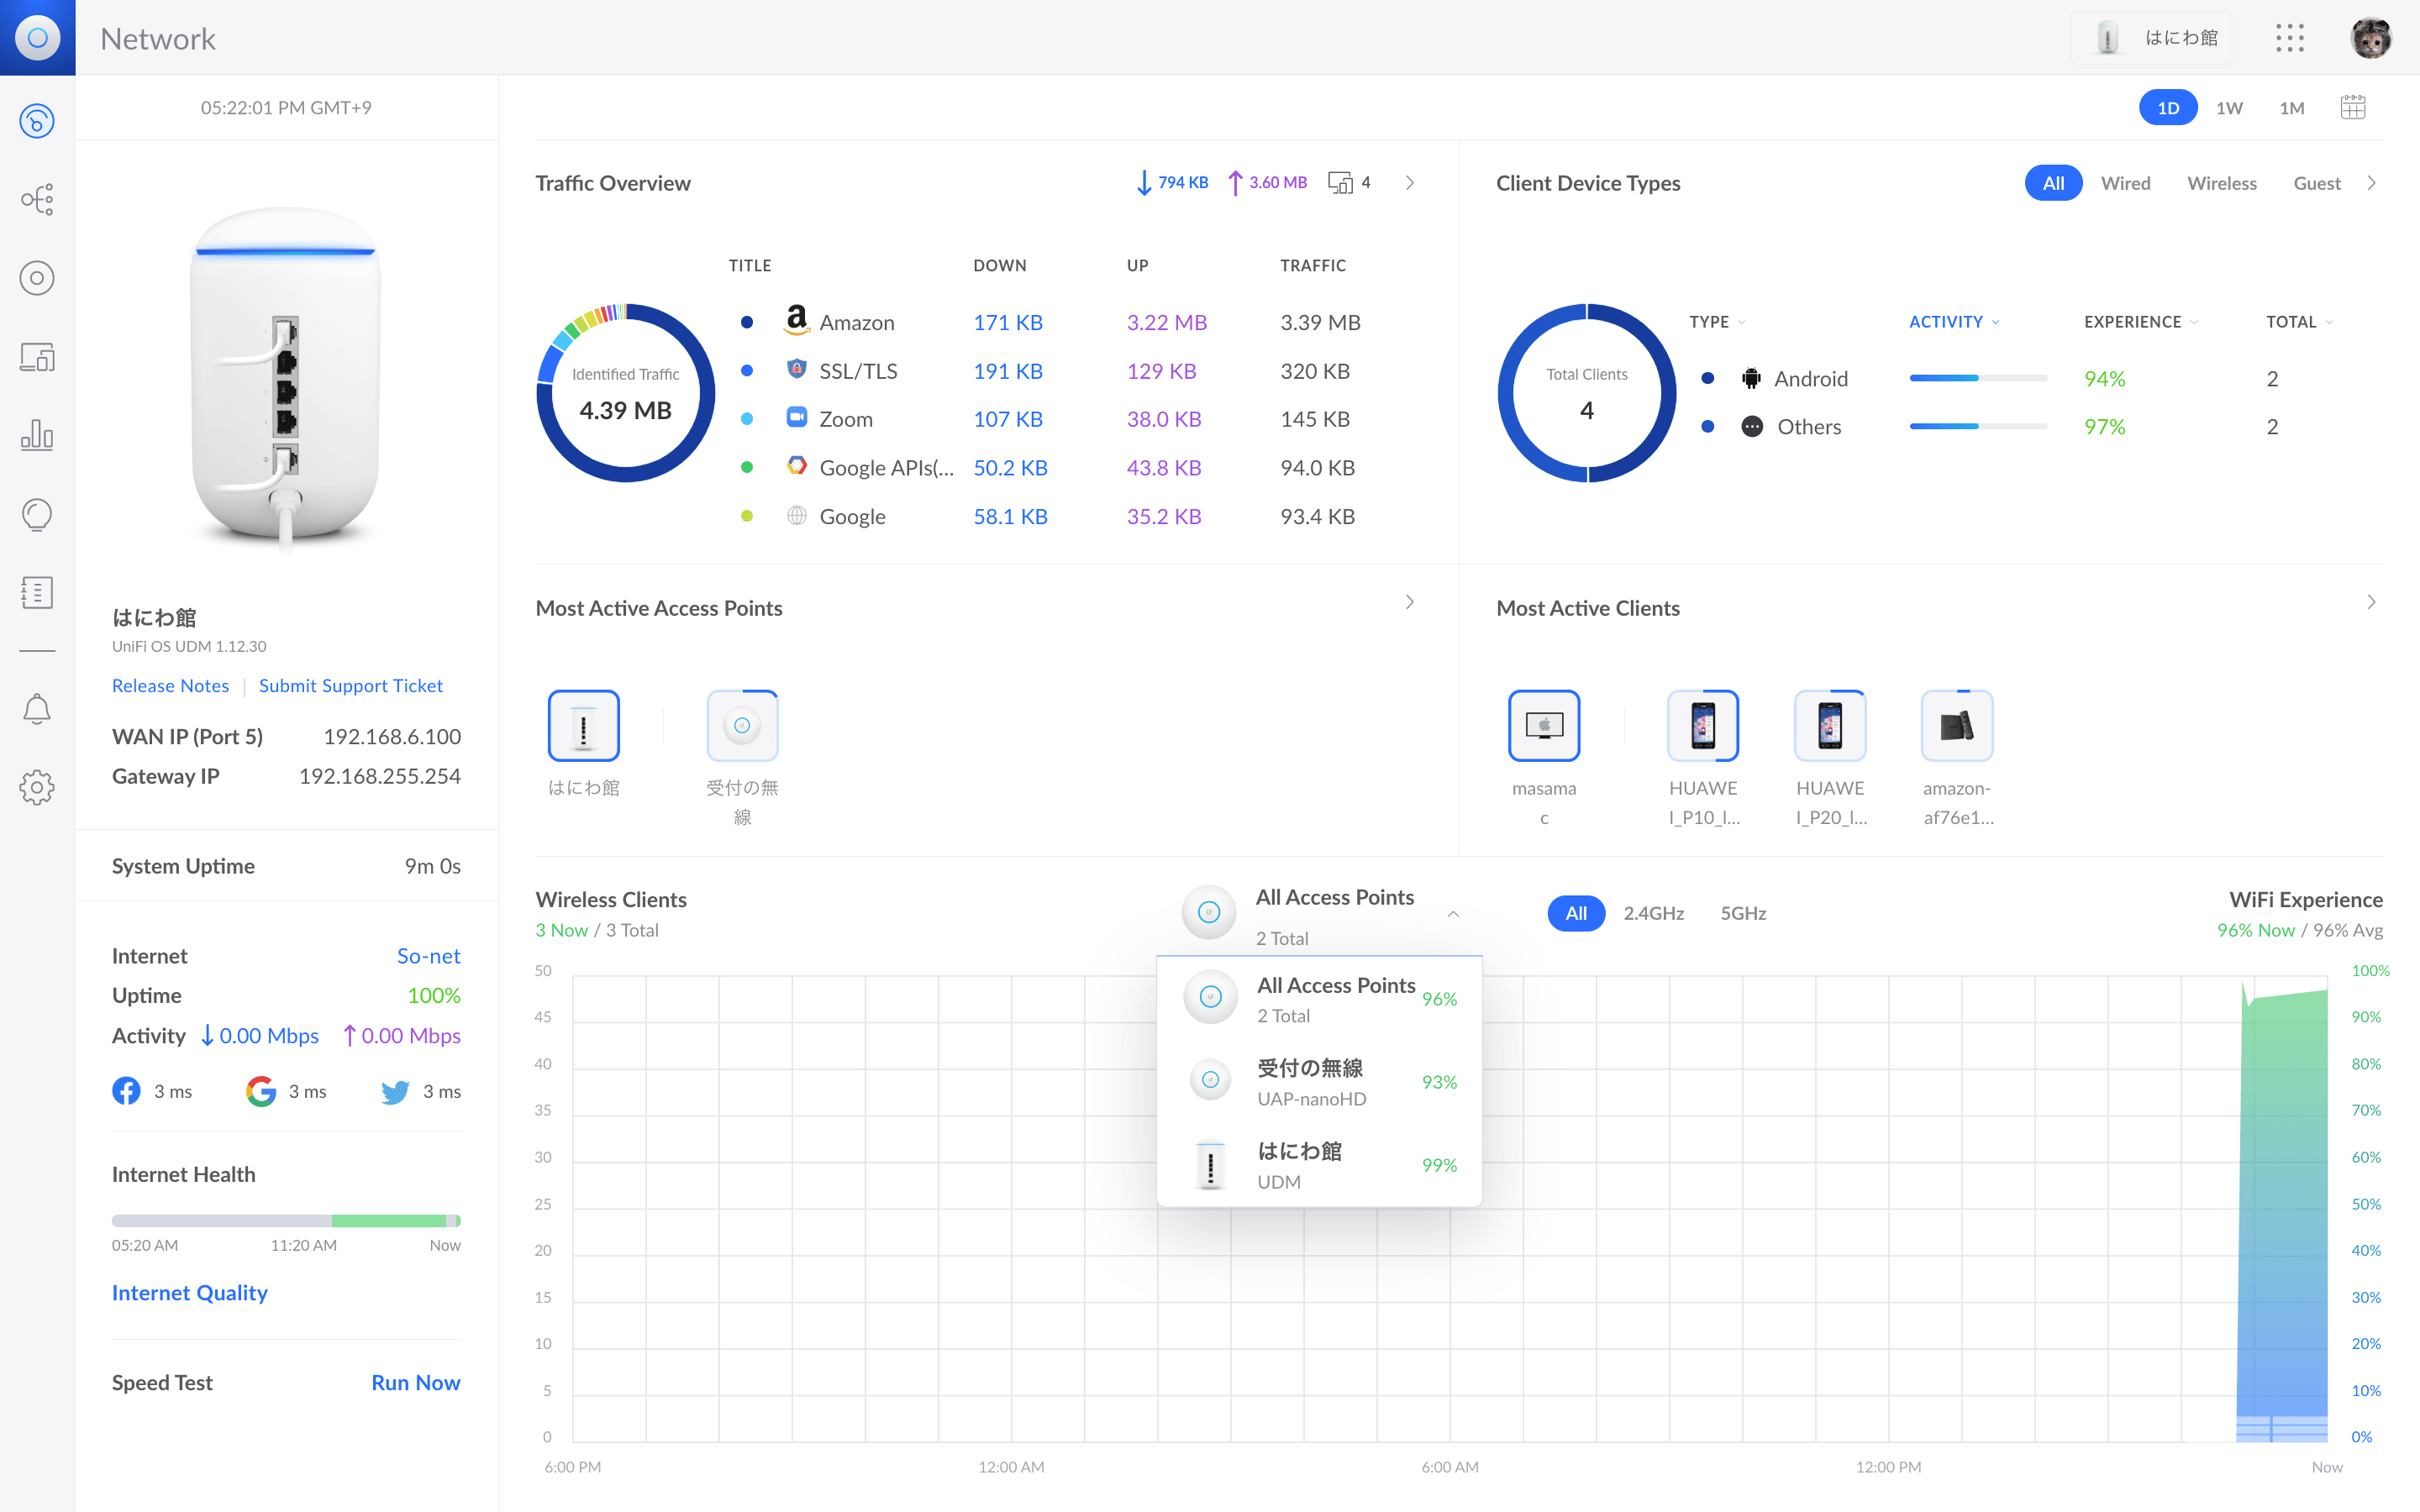The height and width of the screenshot is (1512, 2420).
Task: Switch time range to 1M
Action: pyautogui.click(x=2292, y=108)
